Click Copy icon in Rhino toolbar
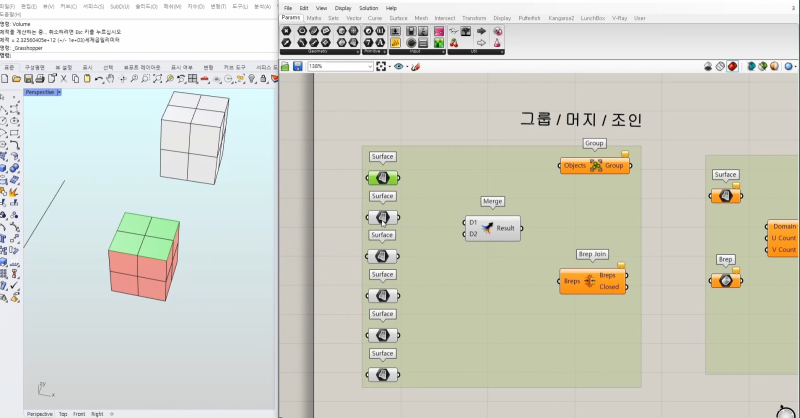 coord(76,79)
